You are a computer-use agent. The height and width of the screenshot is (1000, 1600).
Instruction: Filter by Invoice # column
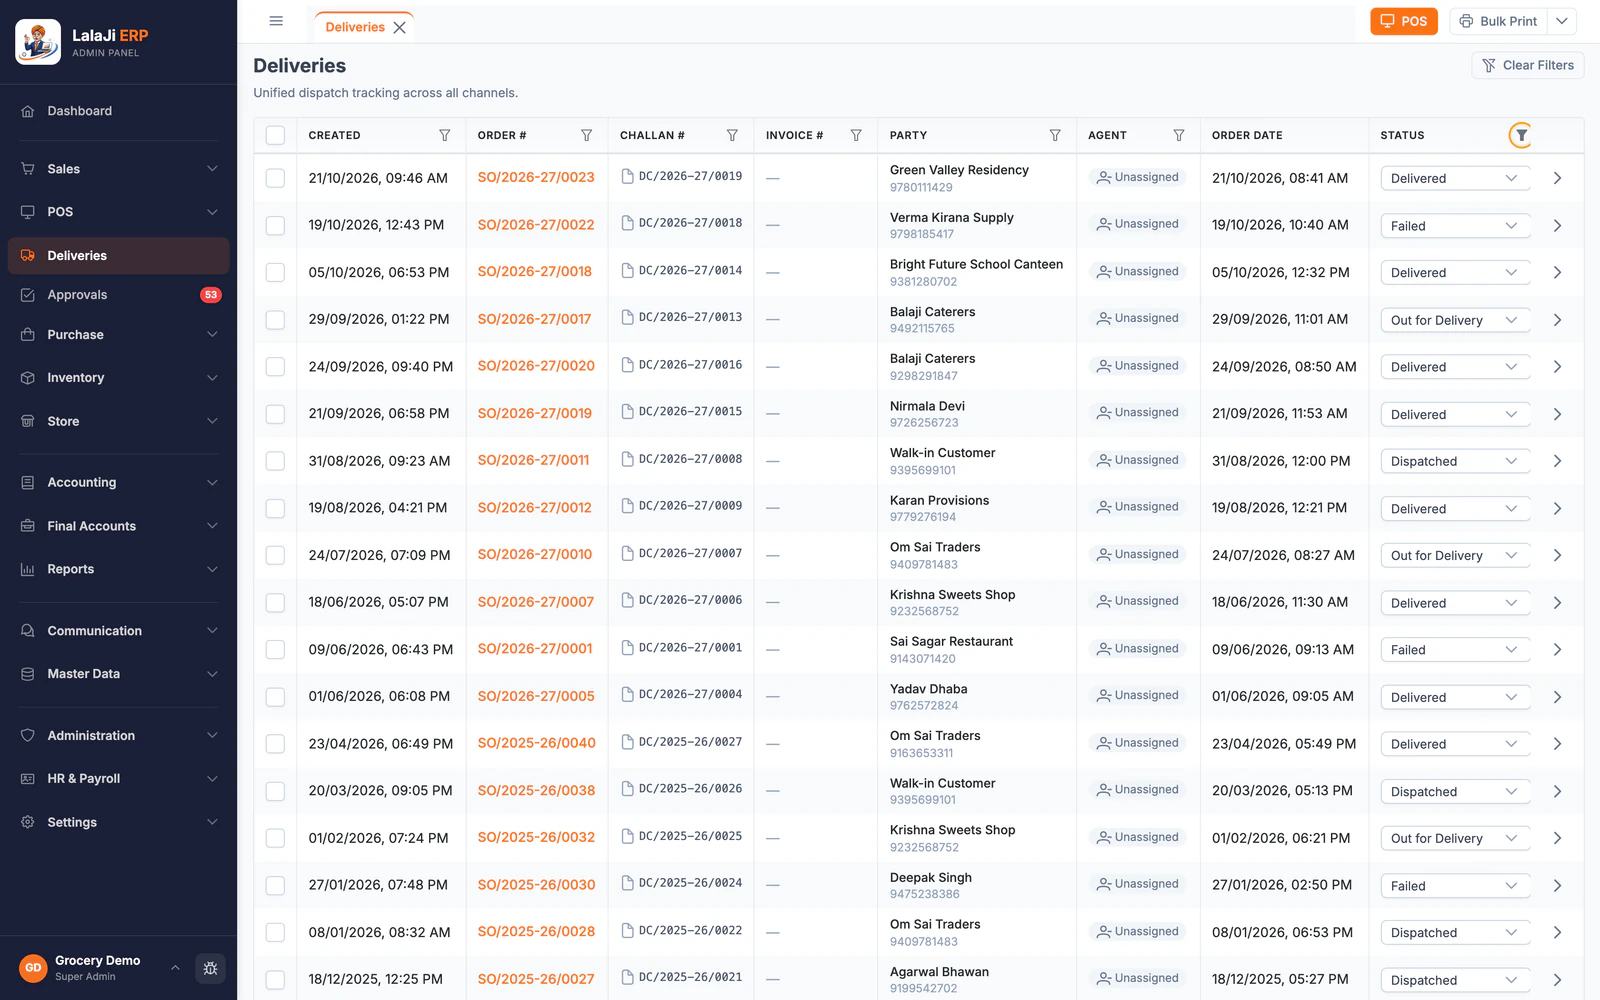coord(856,135)
